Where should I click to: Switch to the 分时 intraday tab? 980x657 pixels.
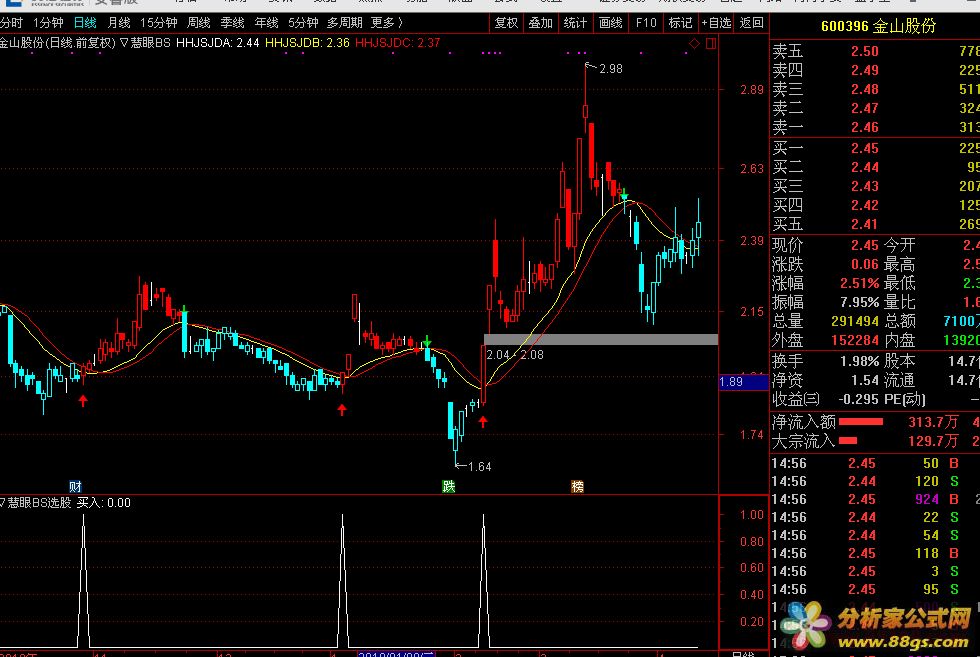[11, 23]
